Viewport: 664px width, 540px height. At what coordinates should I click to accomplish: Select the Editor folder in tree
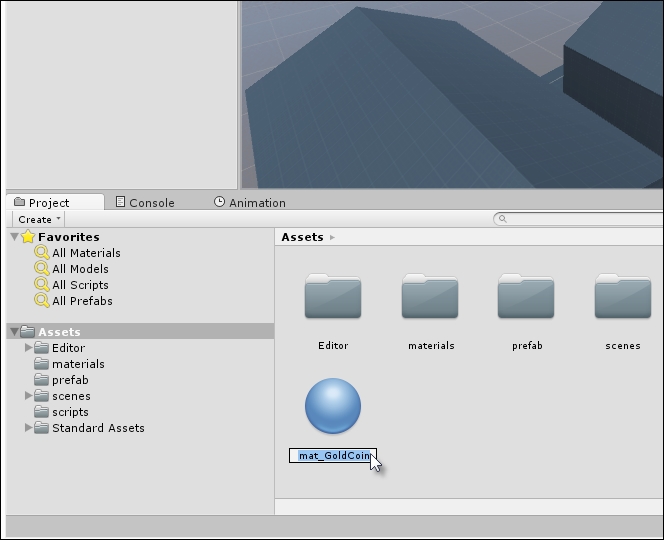click(69, 348)
